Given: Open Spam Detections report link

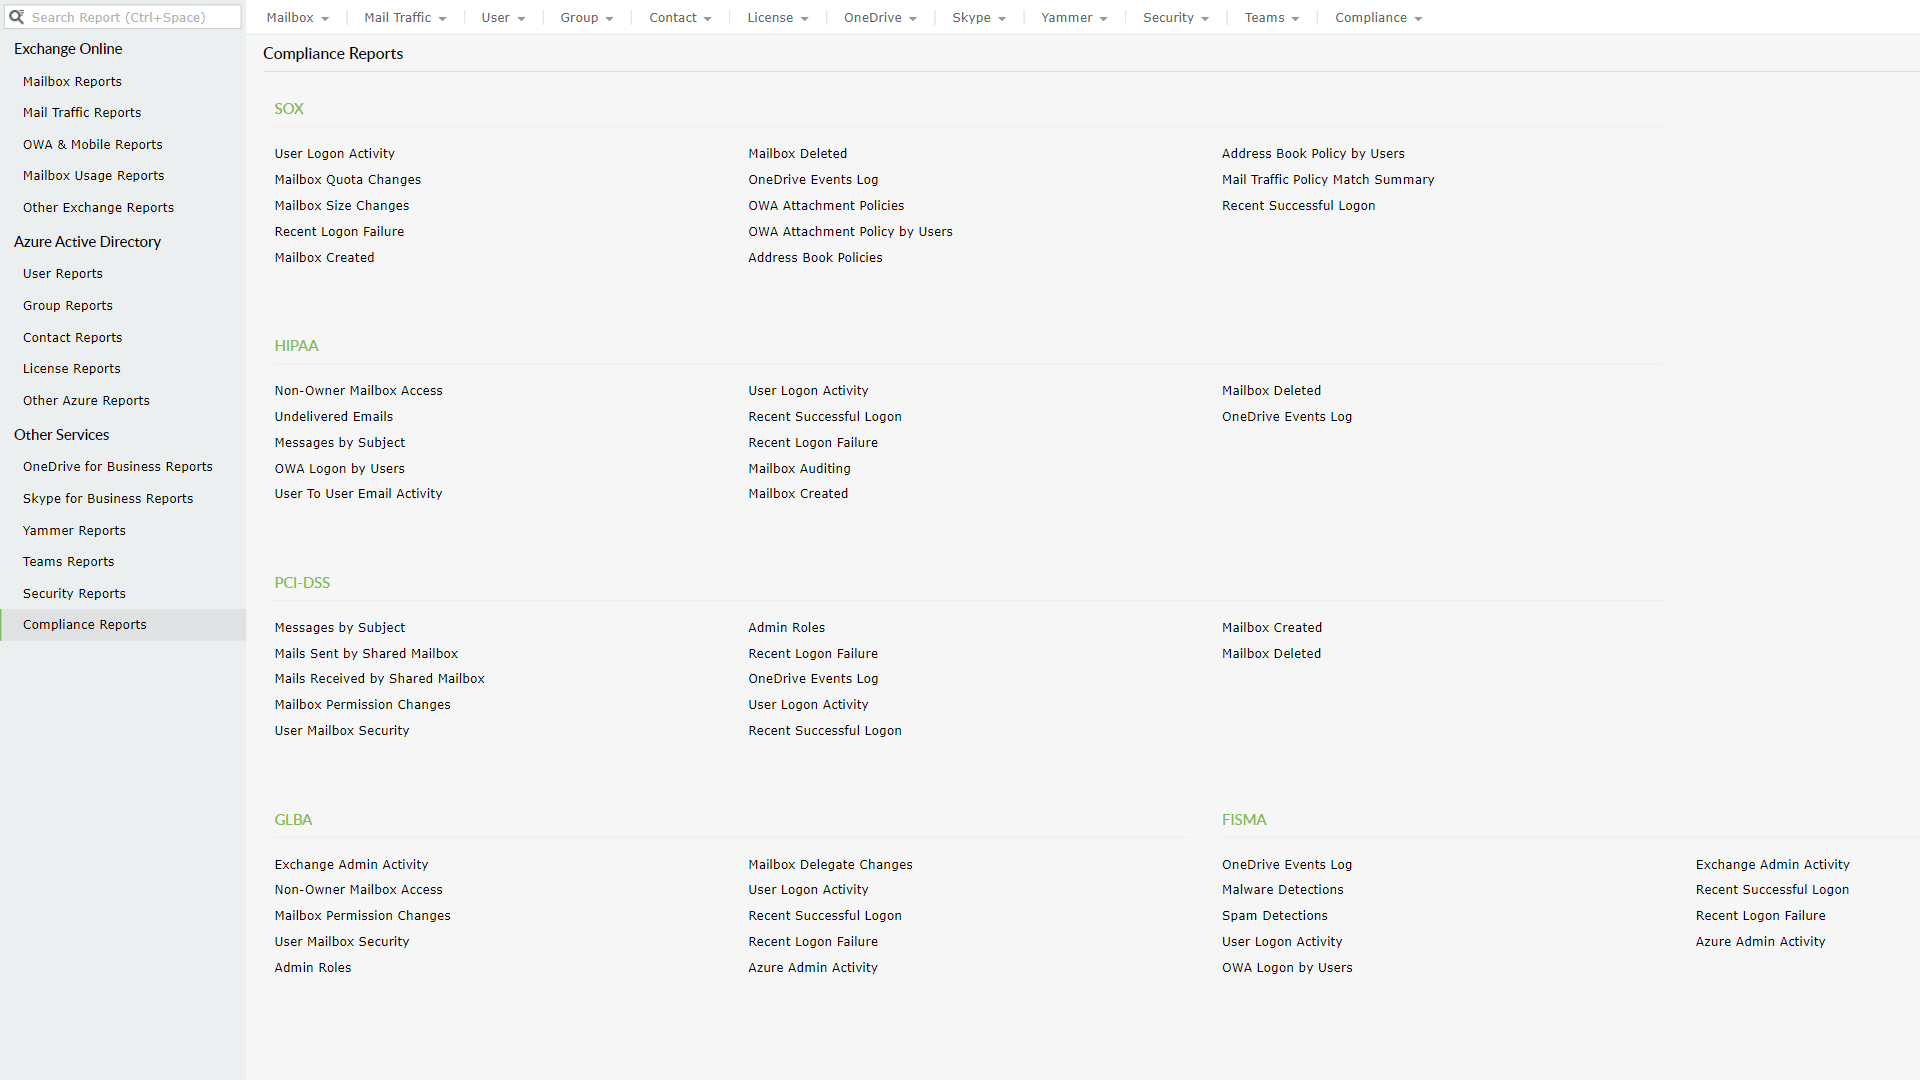Looking at the screenshot, I should 1274,916.
